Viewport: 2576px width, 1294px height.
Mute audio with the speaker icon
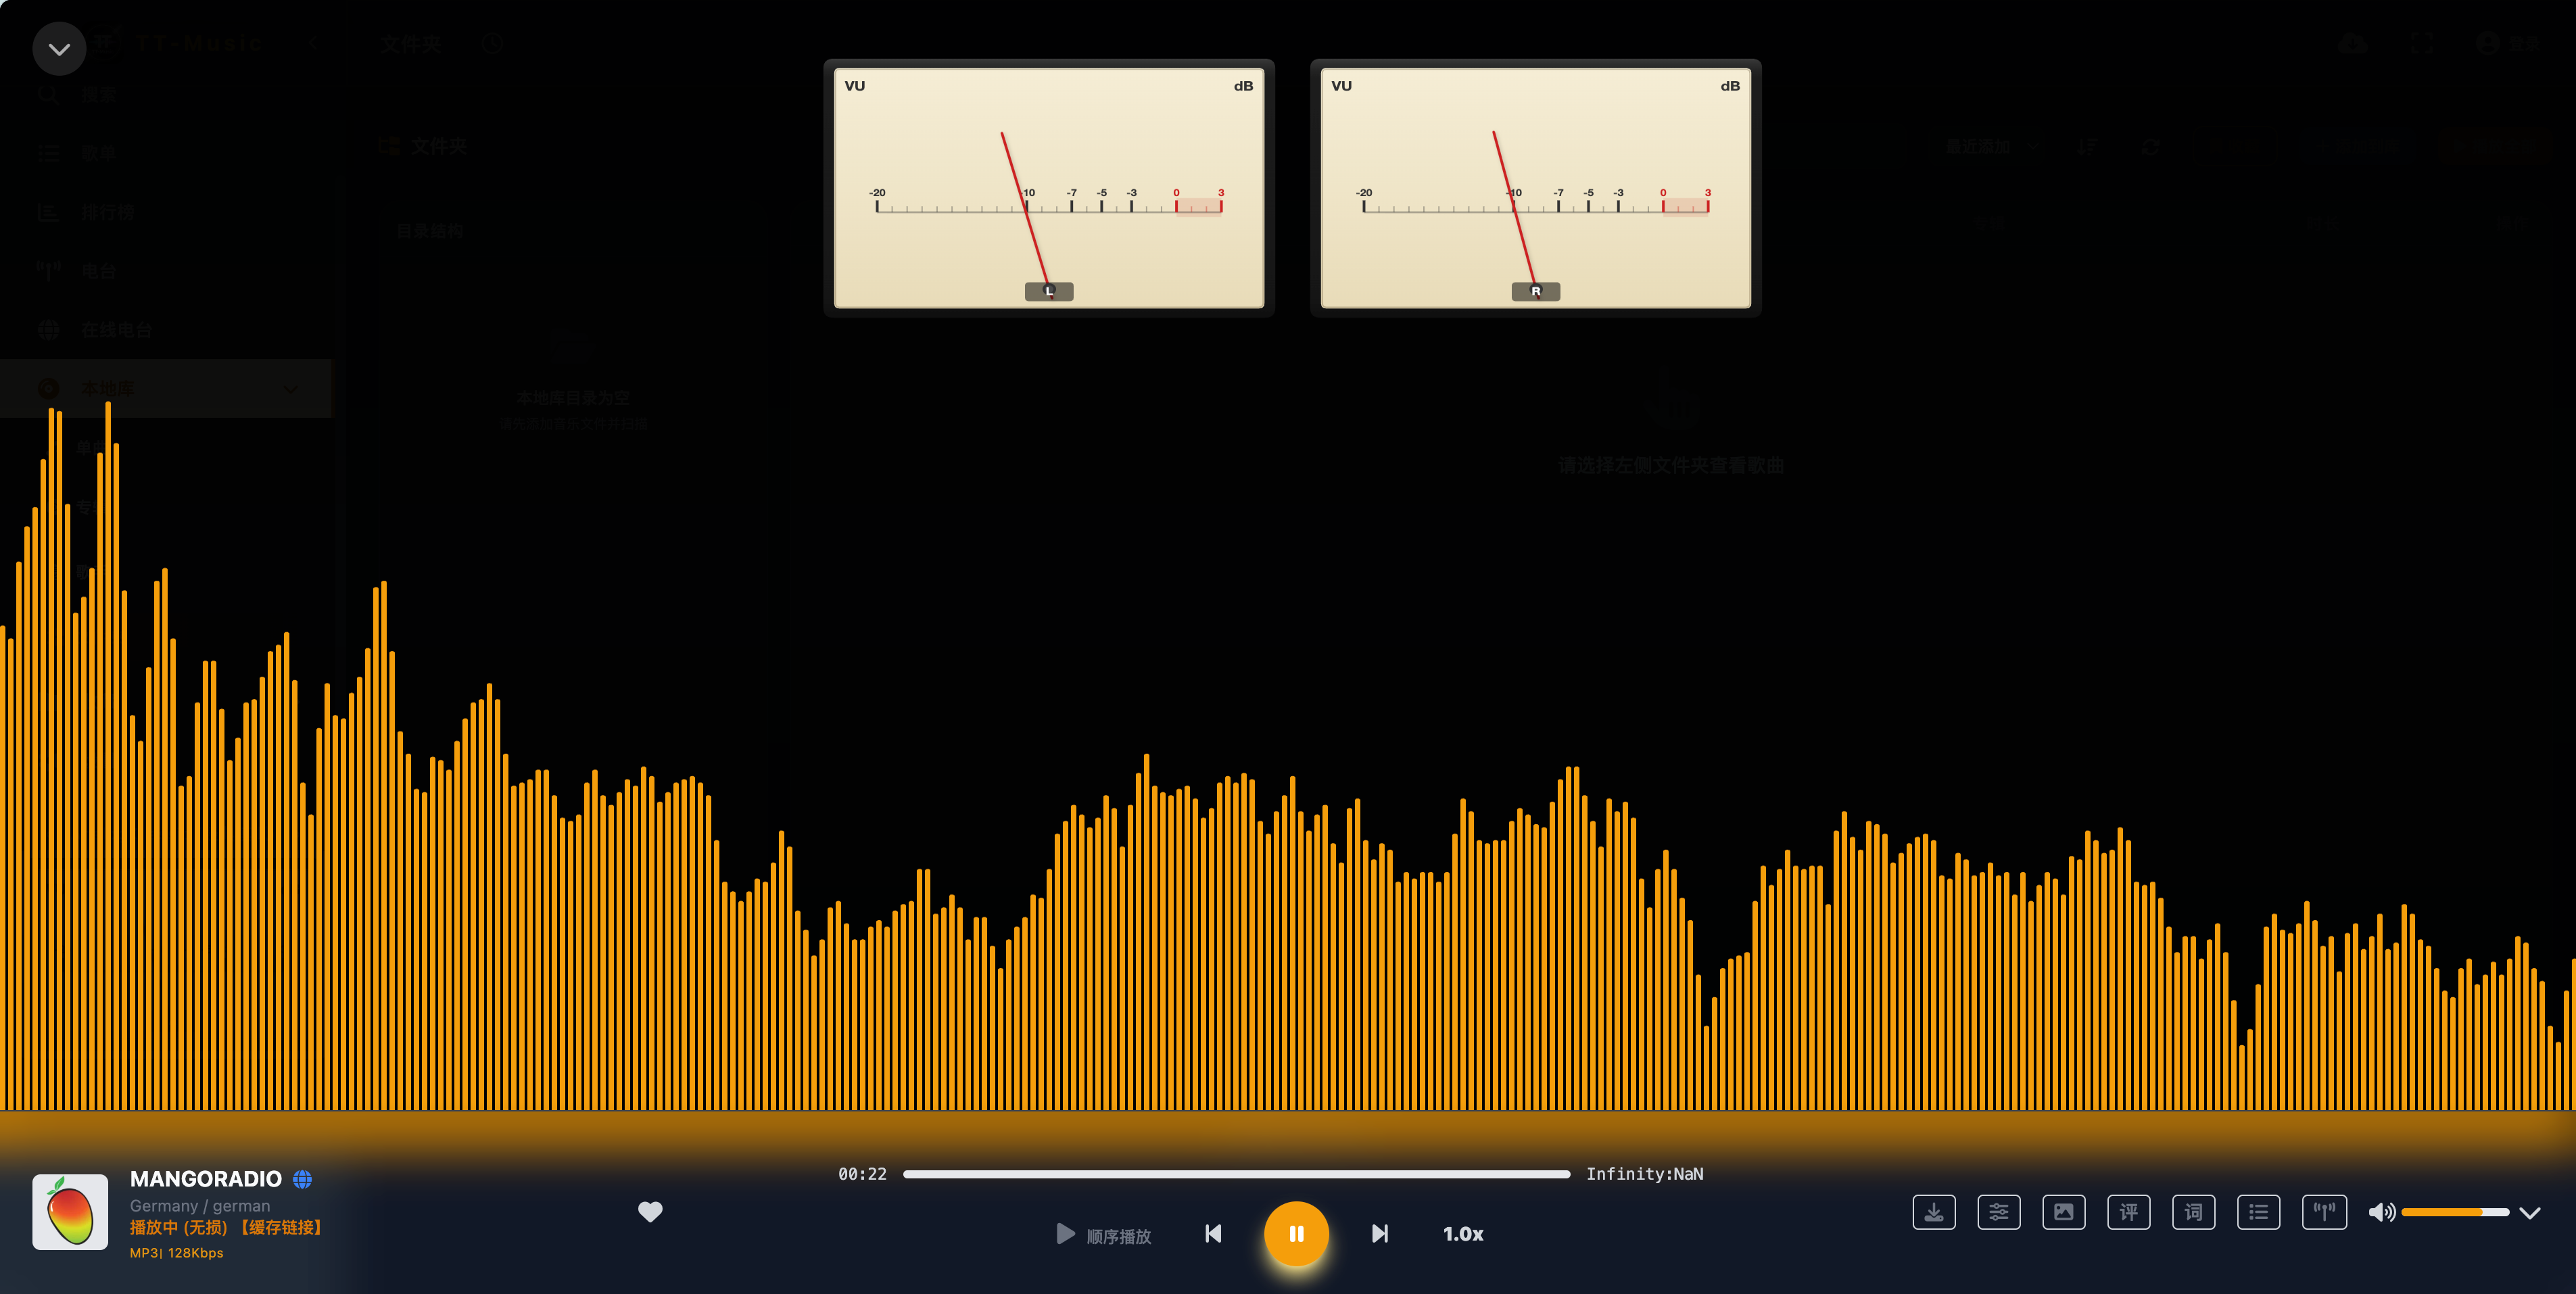2382,1213
